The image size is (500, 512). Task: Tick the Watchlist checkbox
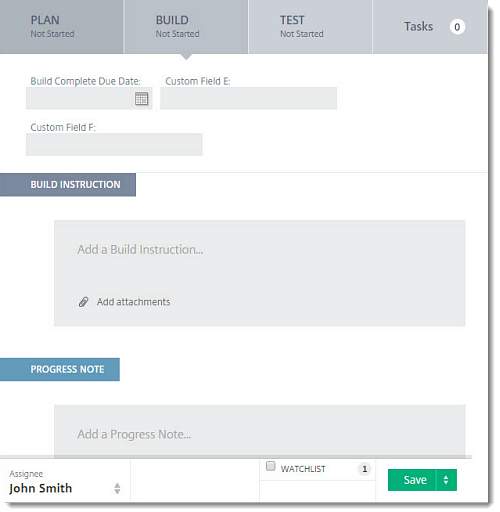tap(271, 466)
